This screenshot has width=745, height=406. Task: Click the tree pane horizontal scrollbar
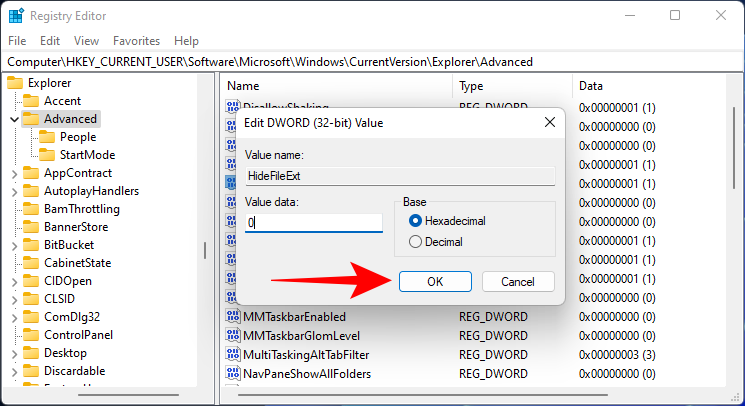coord(128,394)
